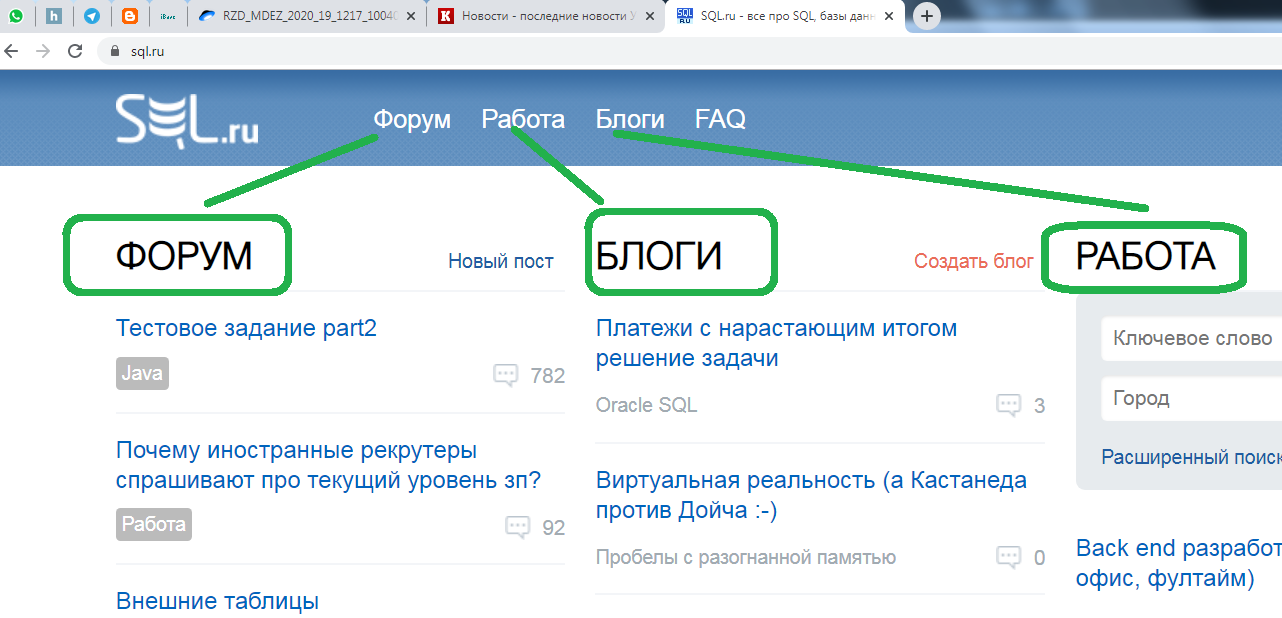Click the browser reload button
The height and width of the screenshot is (618, 1282).
pos(75,51)
